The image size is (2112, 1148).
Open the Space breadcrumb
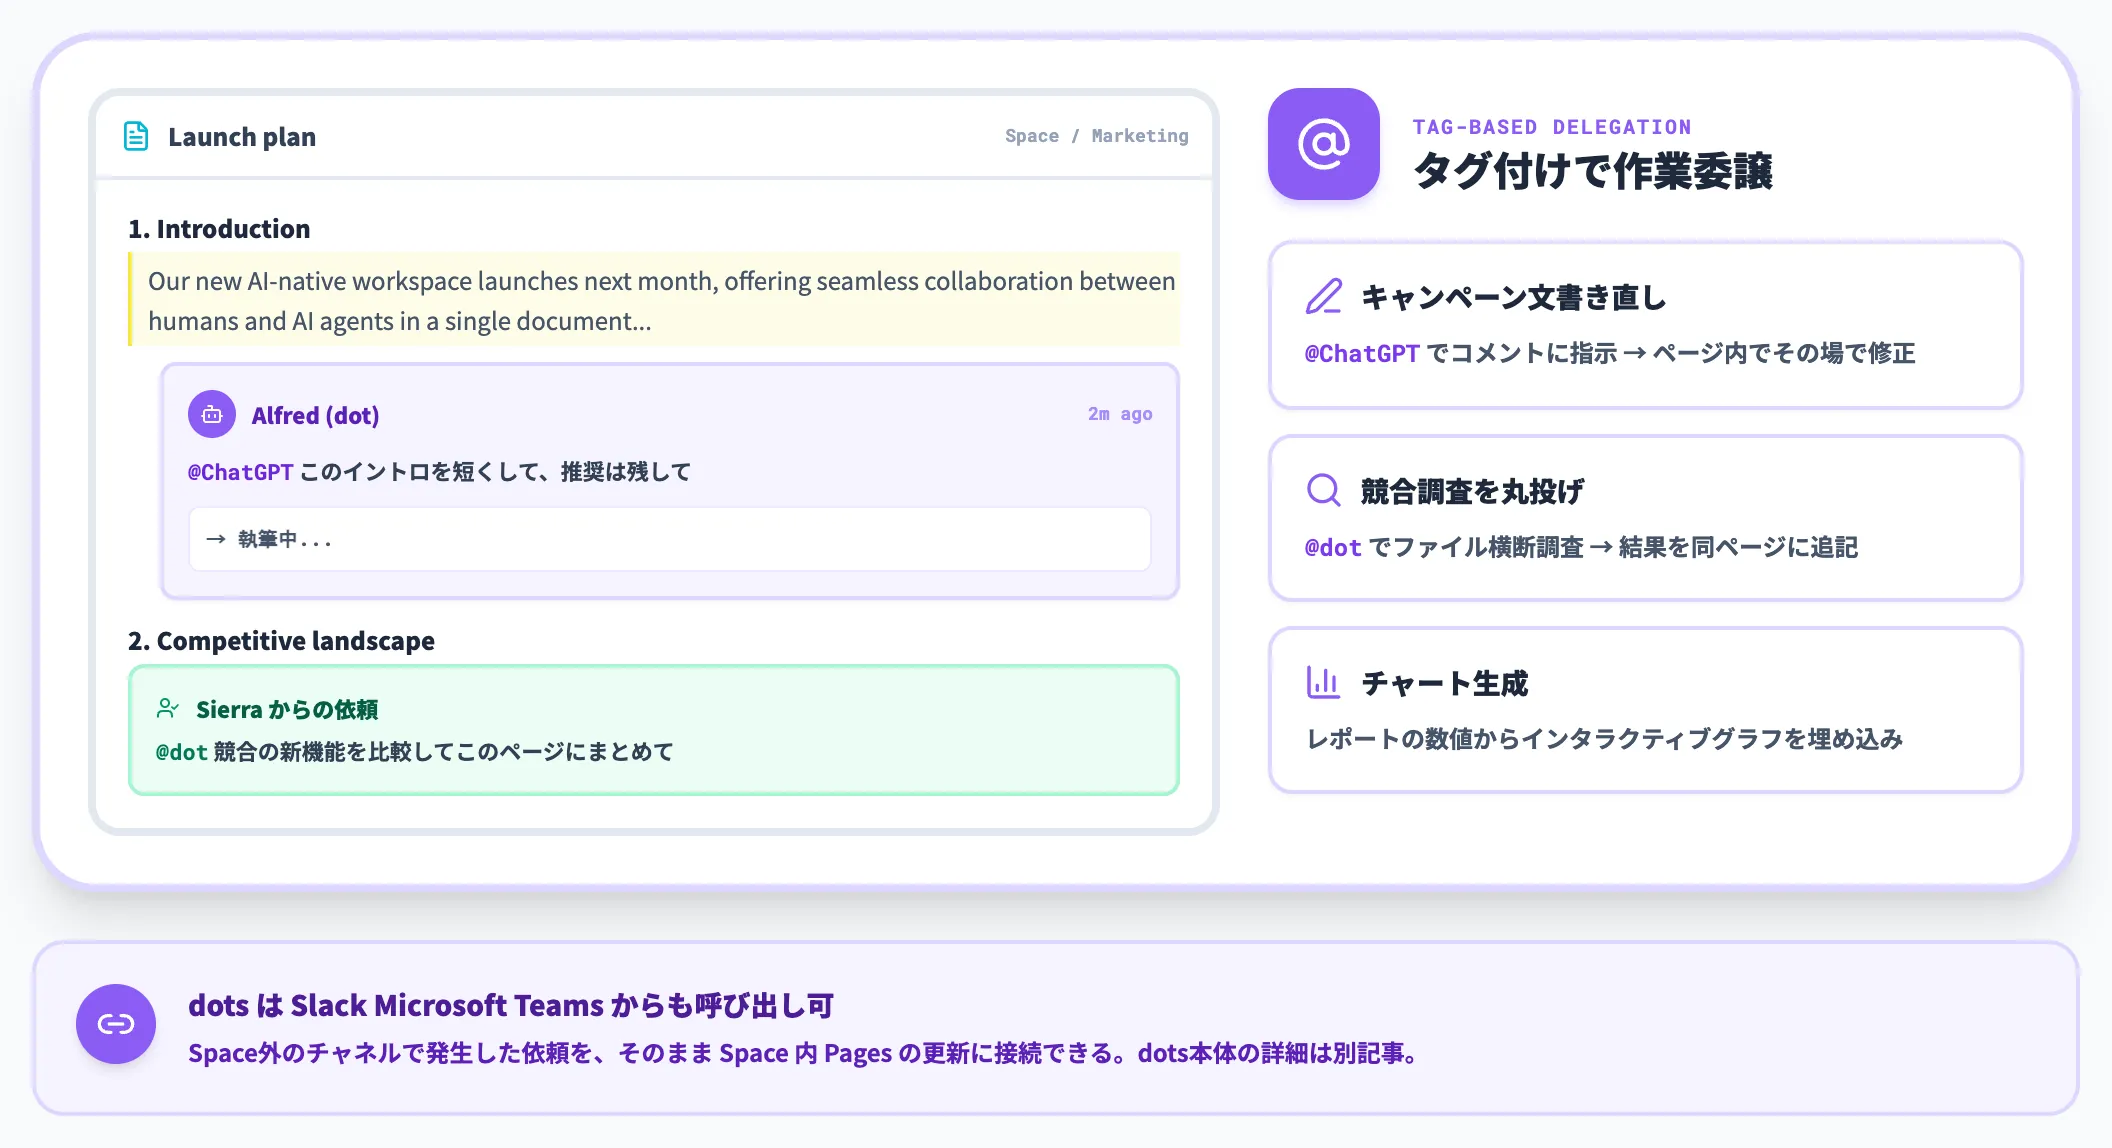1032,136
